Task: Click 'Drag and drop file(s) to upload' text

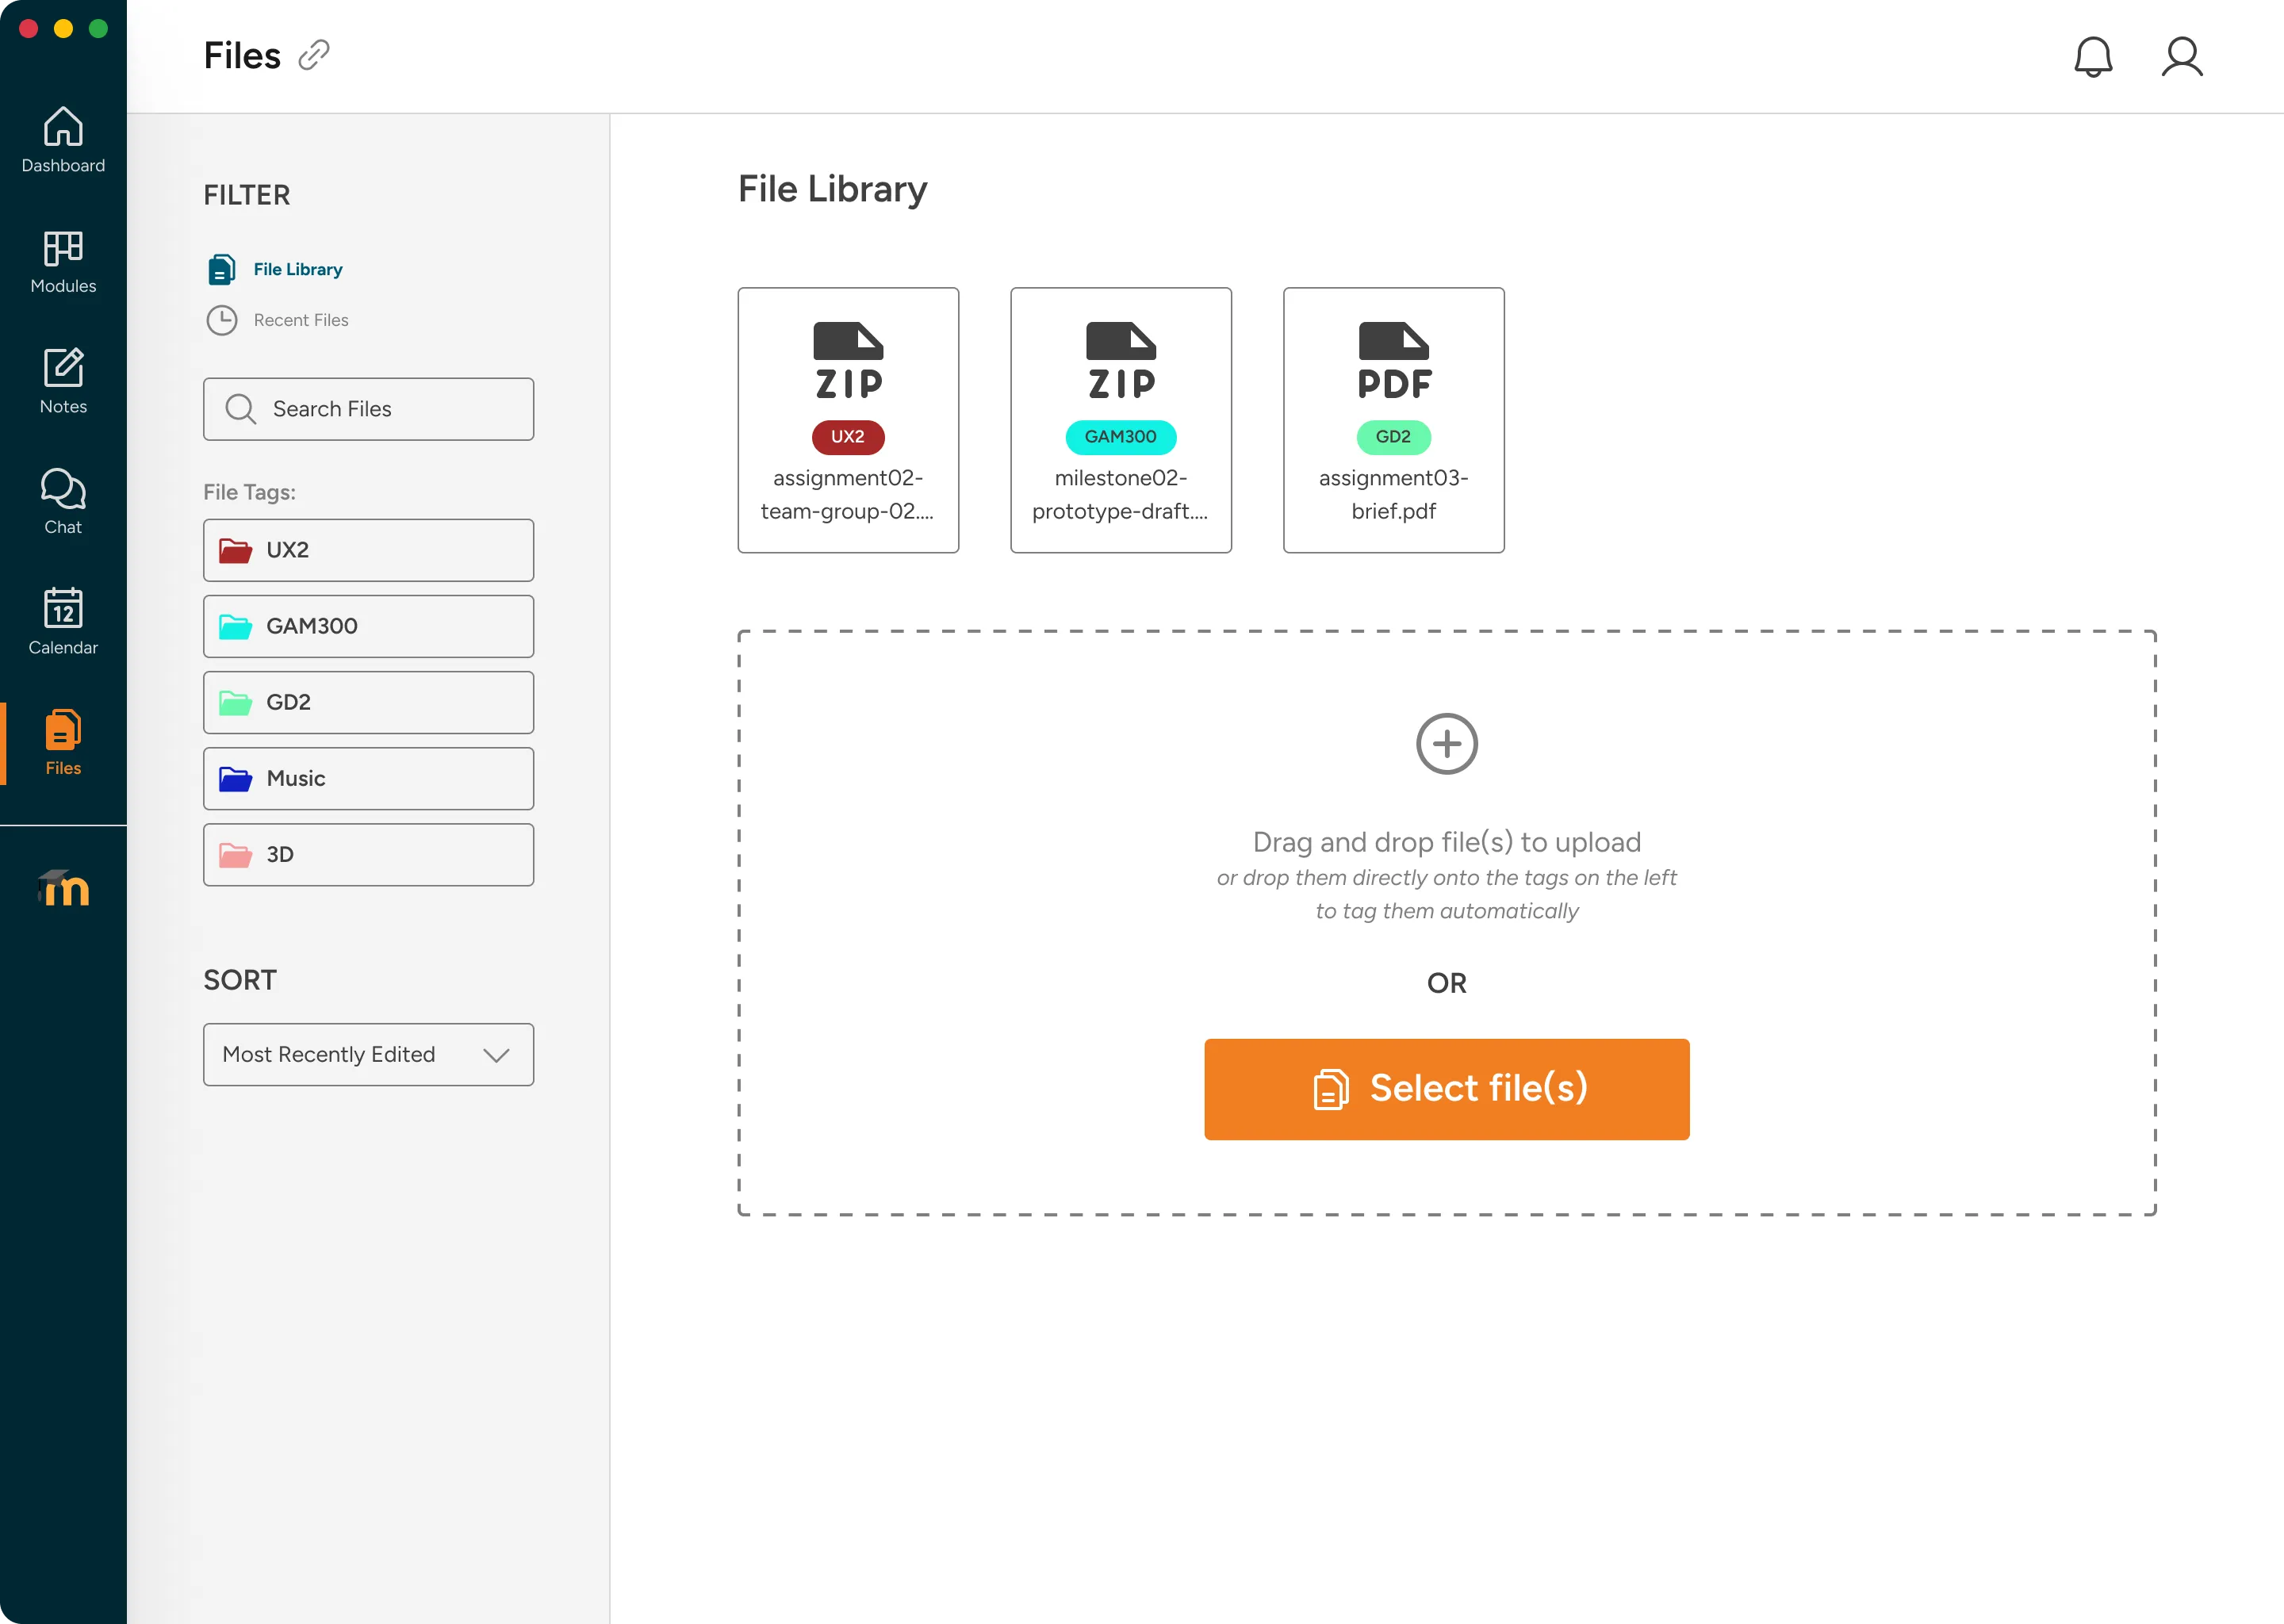Action: pyautogui.click(x=1447, y=842)
